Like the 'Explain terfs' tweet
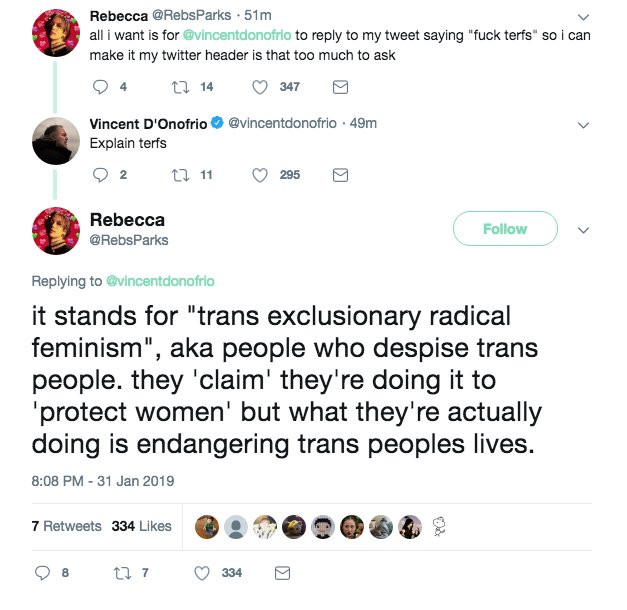627x610 pixels. (260, 175)
